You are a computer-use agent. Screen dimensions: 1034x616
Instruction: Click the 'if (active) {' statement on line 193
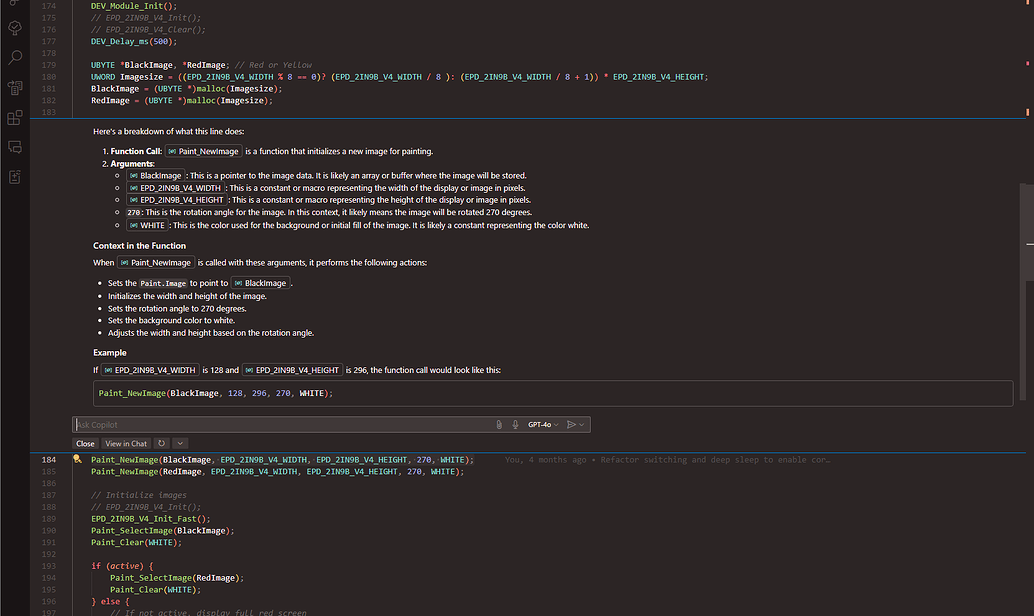click(122, 567)
